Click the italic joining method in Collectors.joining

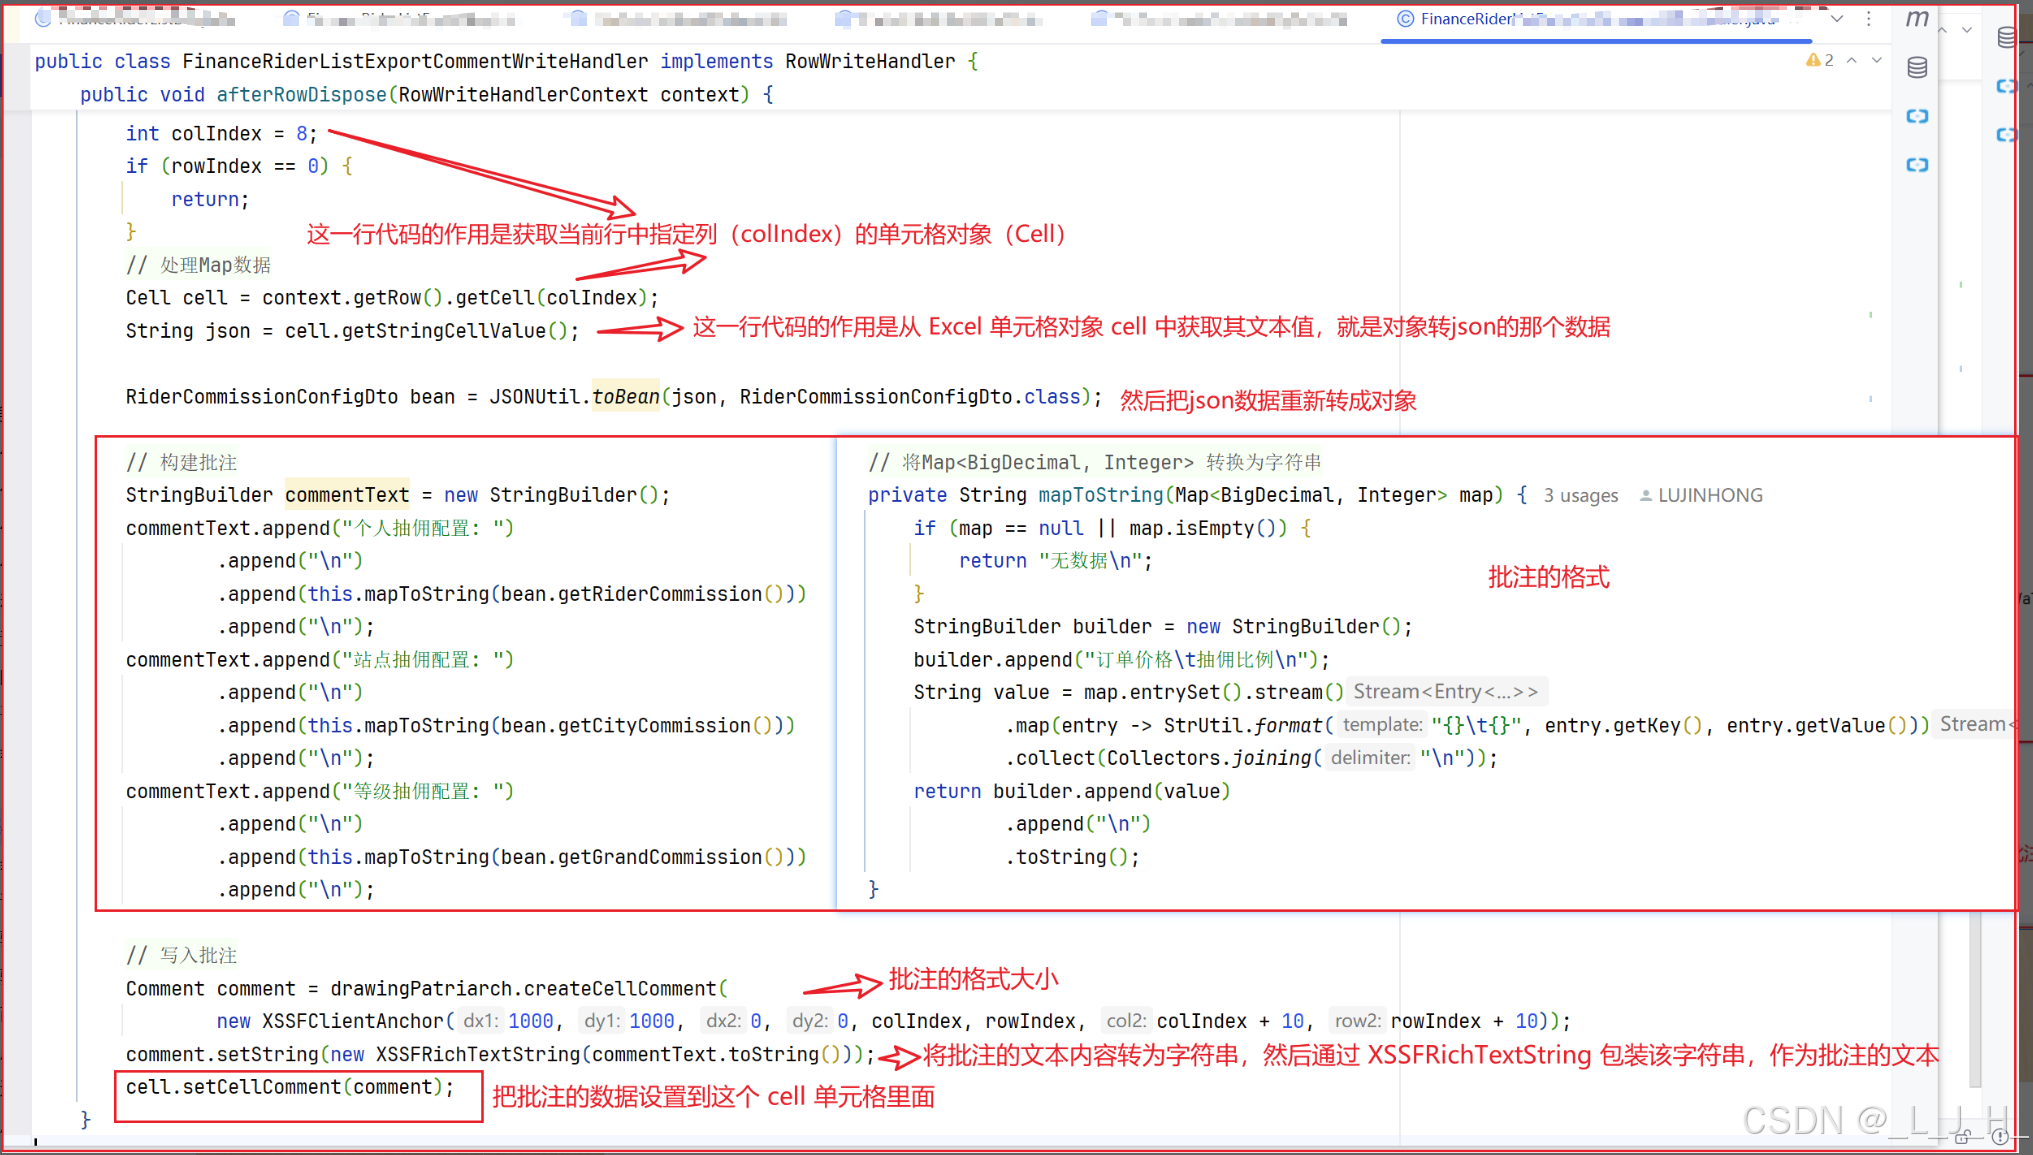click(x=1271, y=758)
